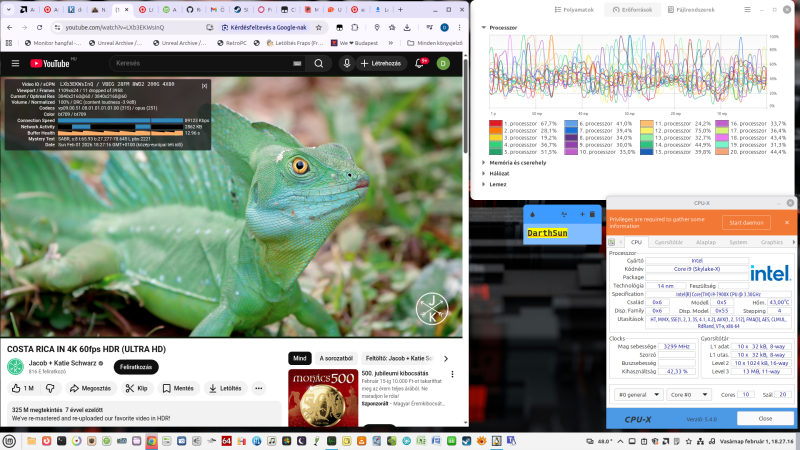Open the Chrome three-dot menu
This screenshot has height=450, width=800.
pos(459,28)
